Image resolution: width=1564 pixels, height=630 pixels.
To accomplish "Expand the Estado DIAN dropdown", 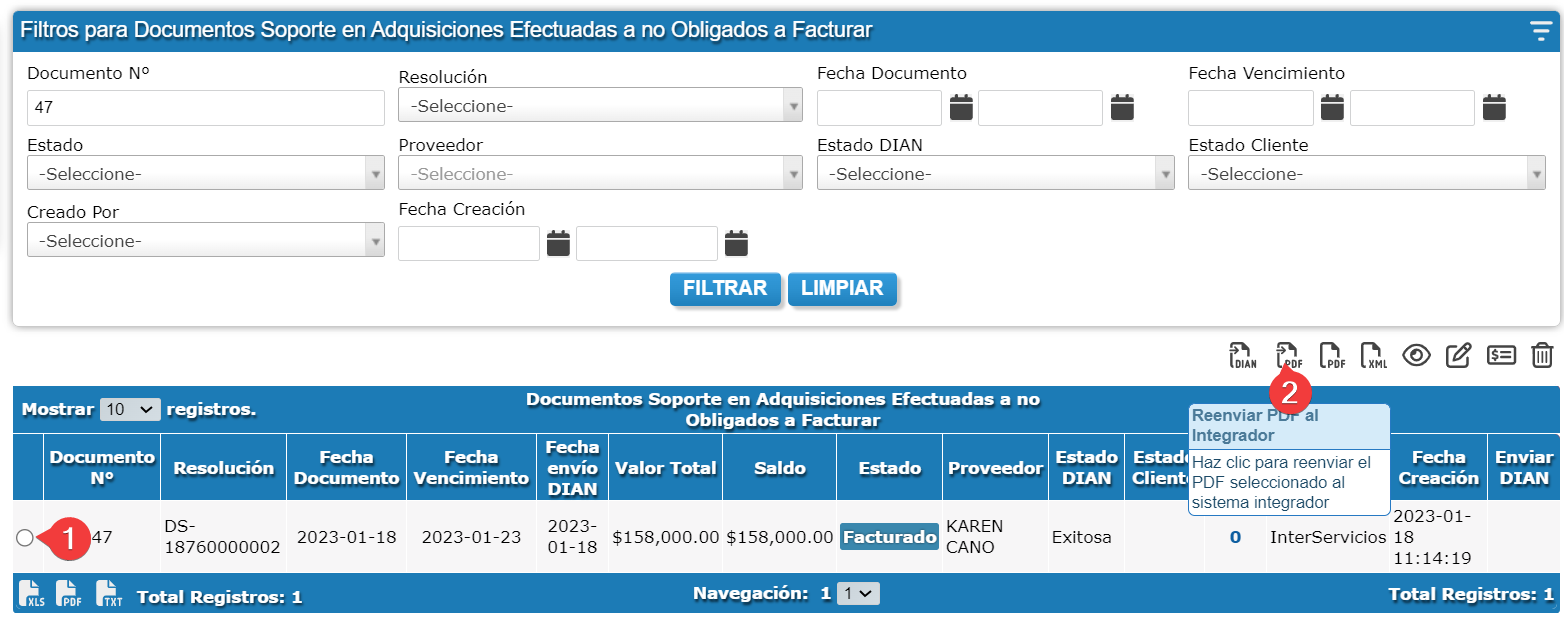I will pos(995,174).
